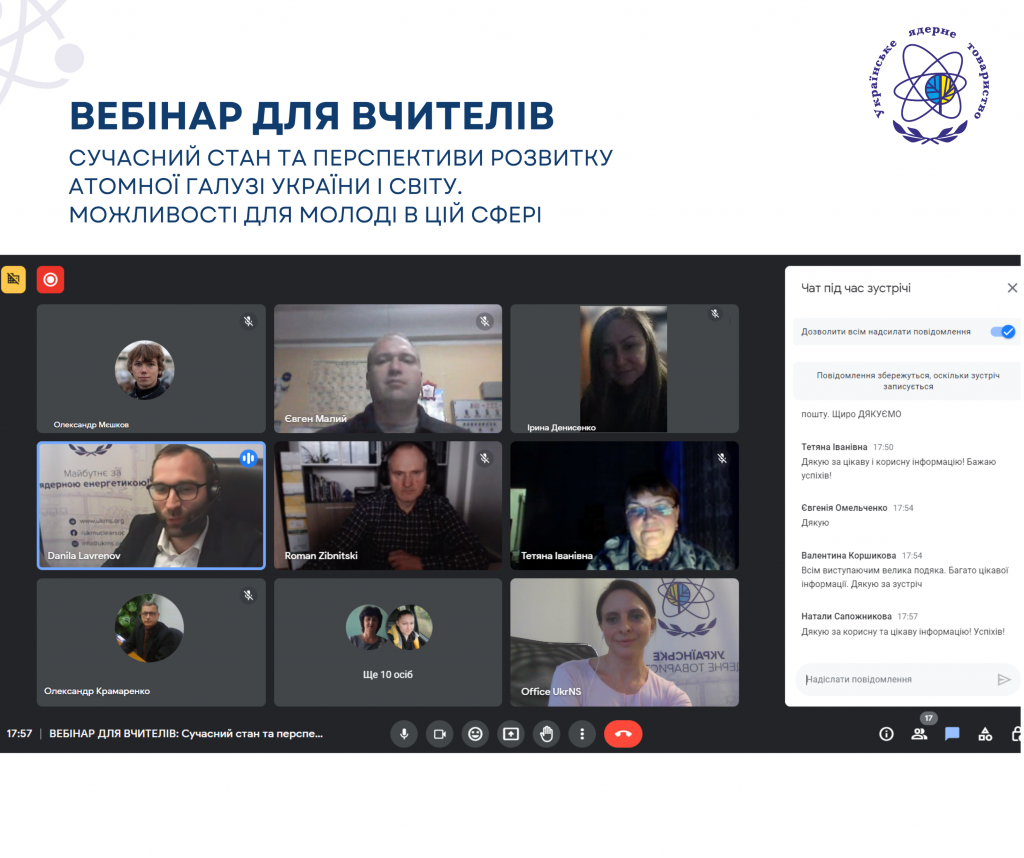This screenshot has height=858, width=1024.
Task: Show the participants list with 17 badge
Action: 919,734
